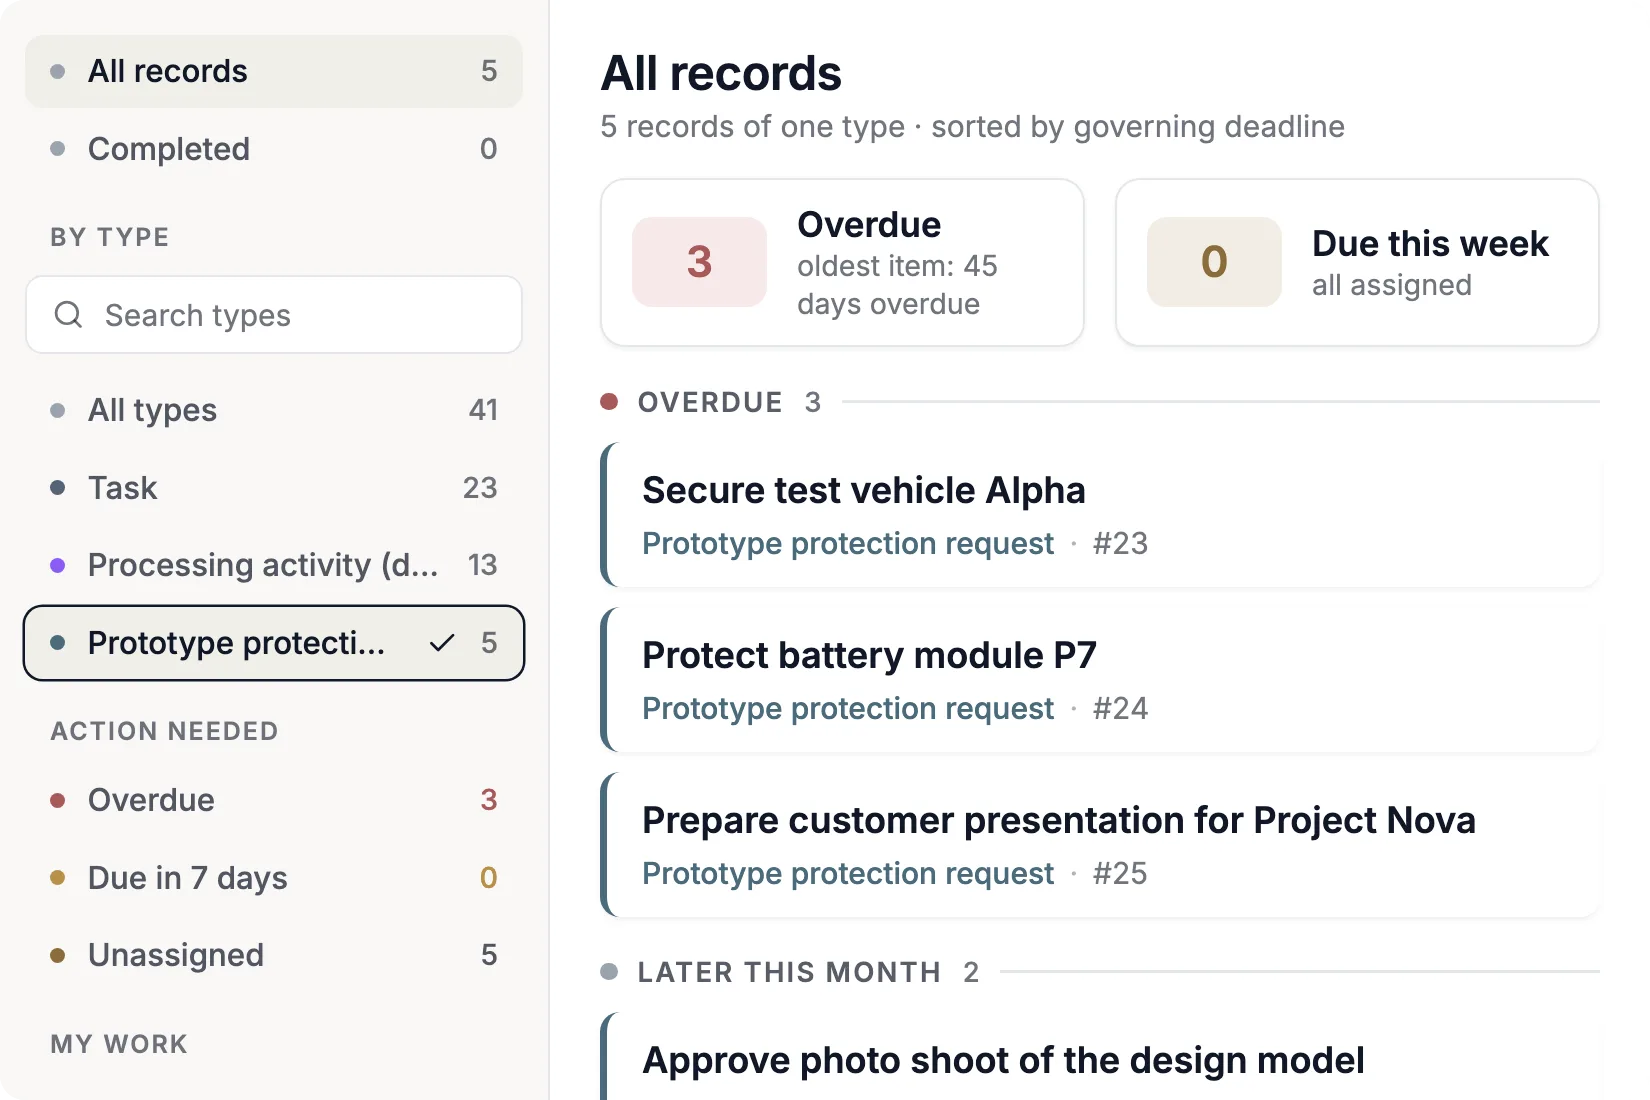
Task: Click the BY TYPE sidebar heading
Action: [x=110, y=237]
